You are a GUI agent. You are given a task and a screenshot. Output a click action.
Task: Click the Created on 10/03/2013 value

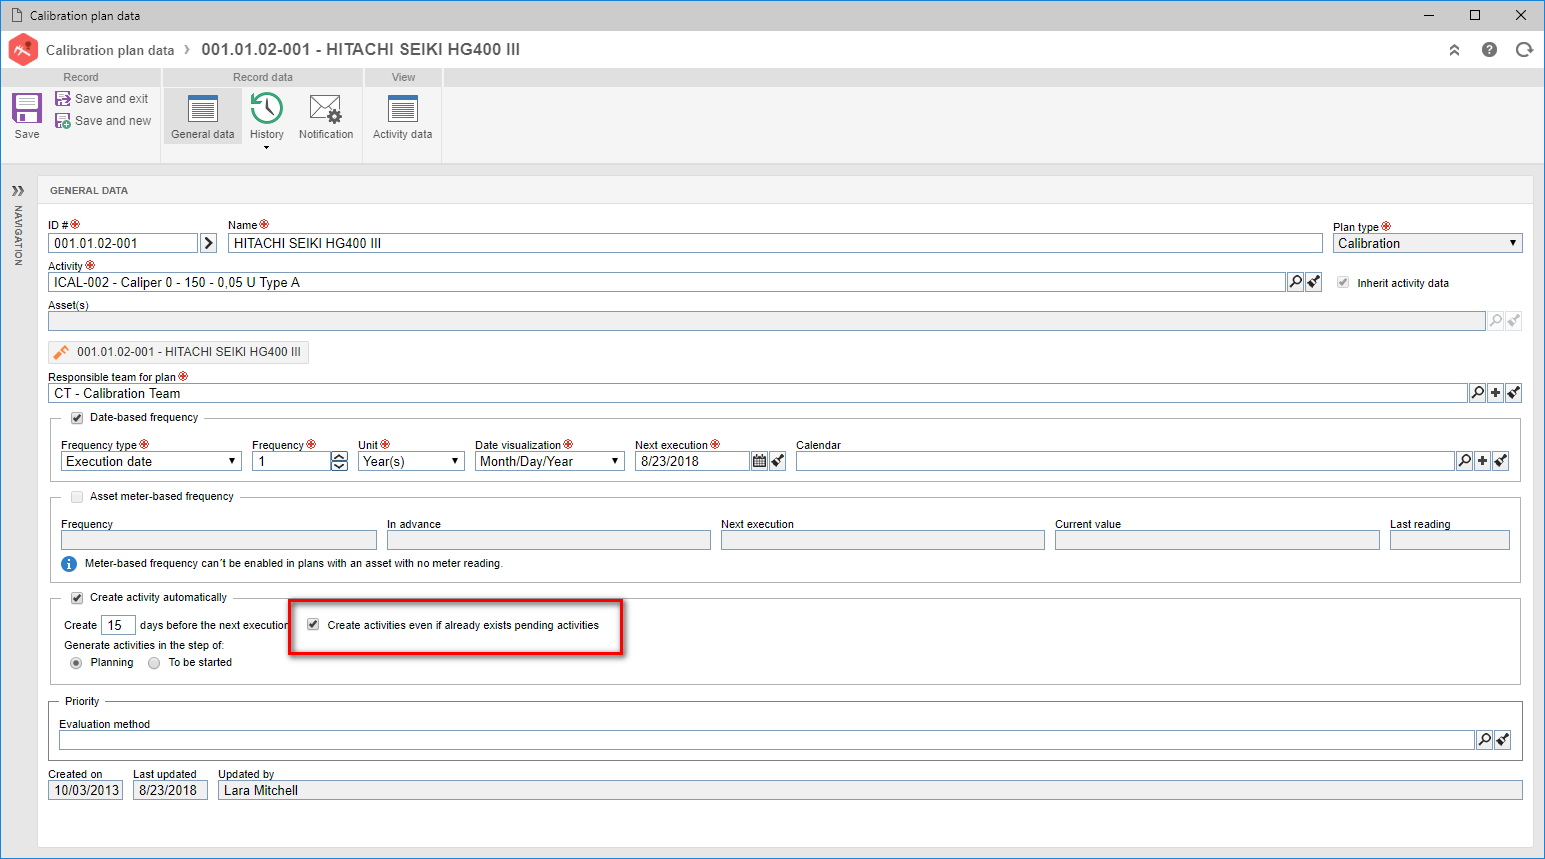(86, 790)
